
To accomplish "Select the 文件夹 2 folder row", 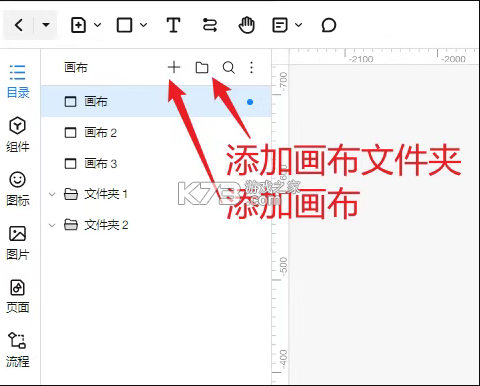I will [x=156, y=225].
